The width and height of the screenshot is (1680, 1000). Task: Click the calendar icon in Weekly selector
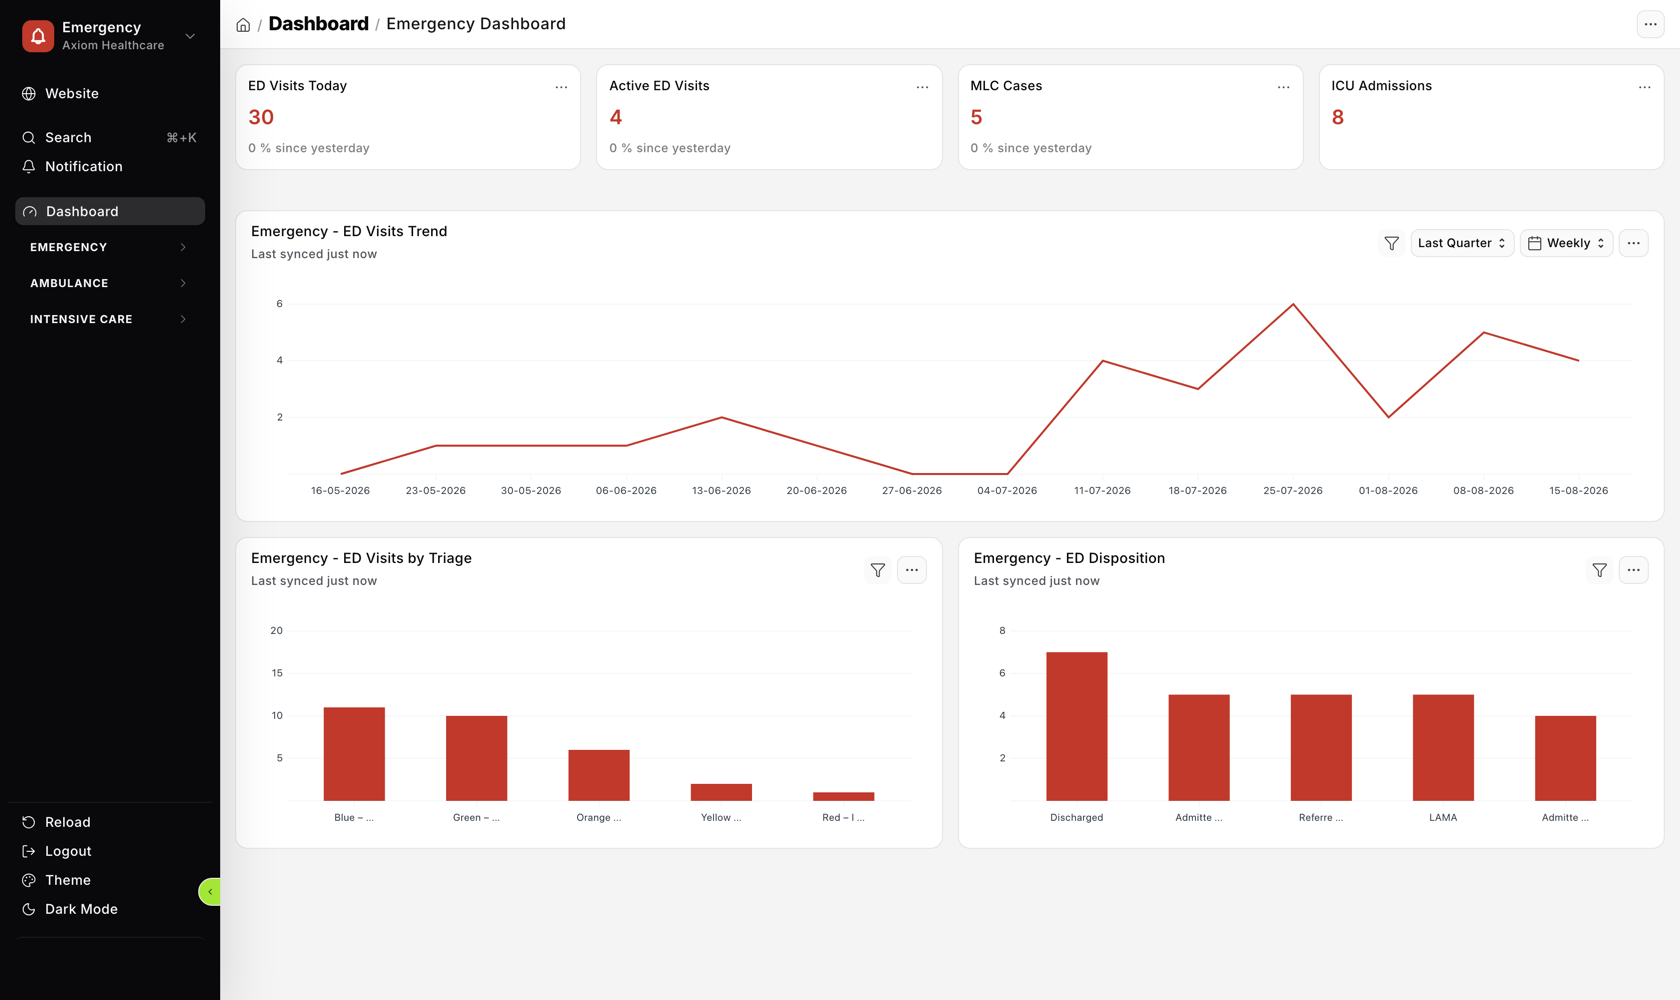coord(1534,243)
